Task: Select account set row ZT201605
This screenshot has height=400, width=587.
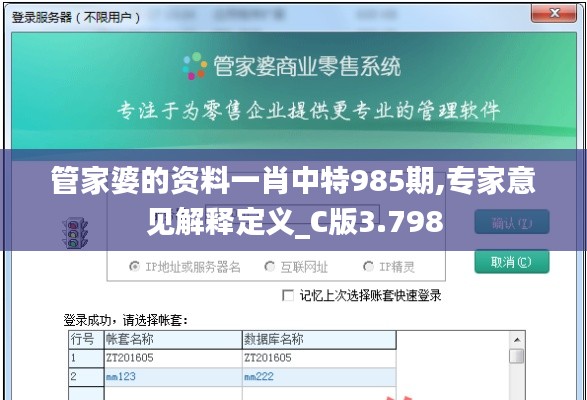Action: (x=232, y=358)
